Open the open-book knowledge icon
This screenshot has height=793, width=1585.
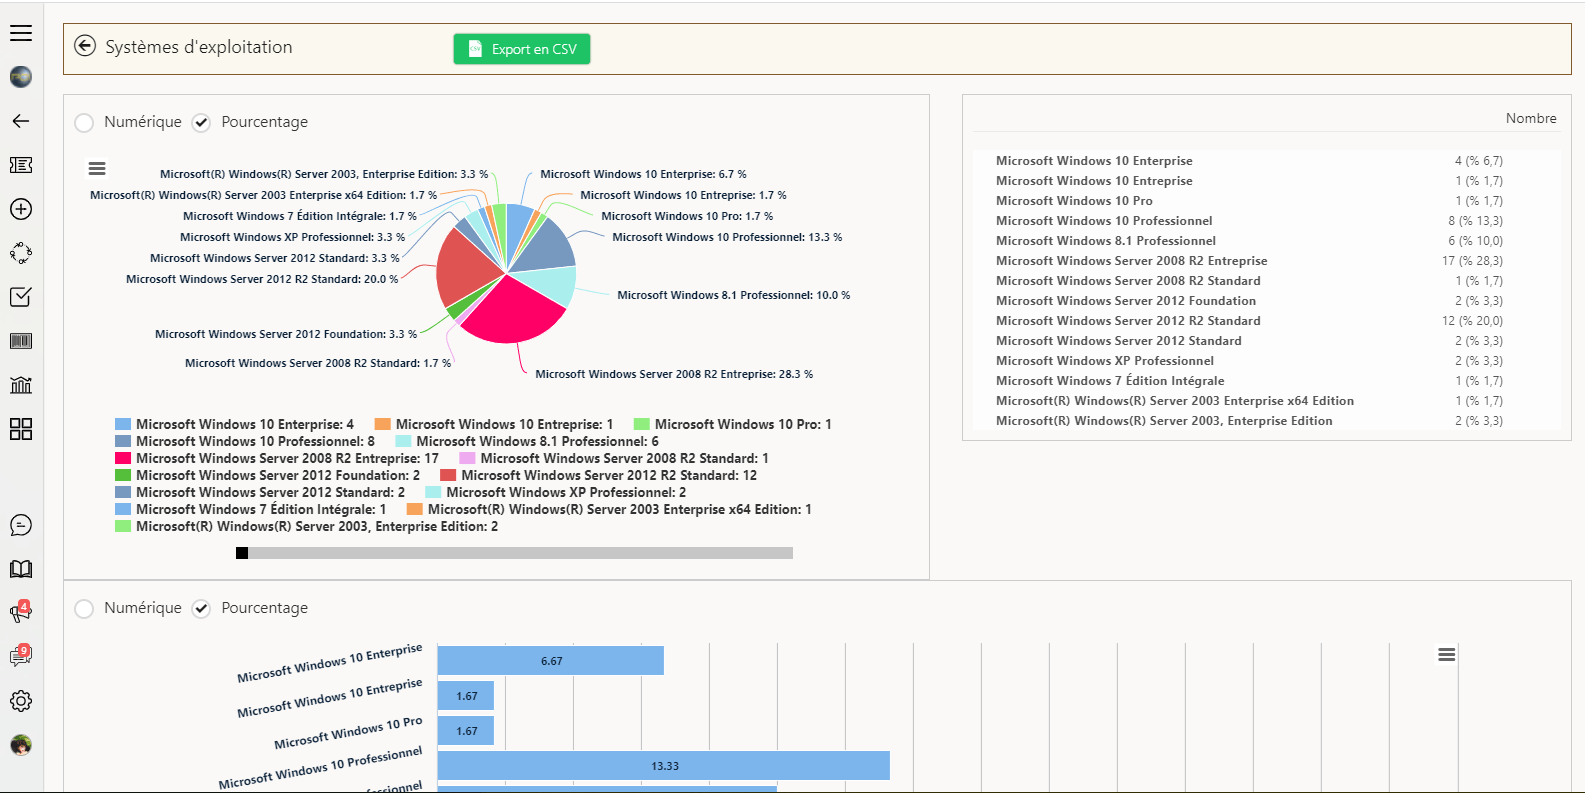(x=21, y=569)
